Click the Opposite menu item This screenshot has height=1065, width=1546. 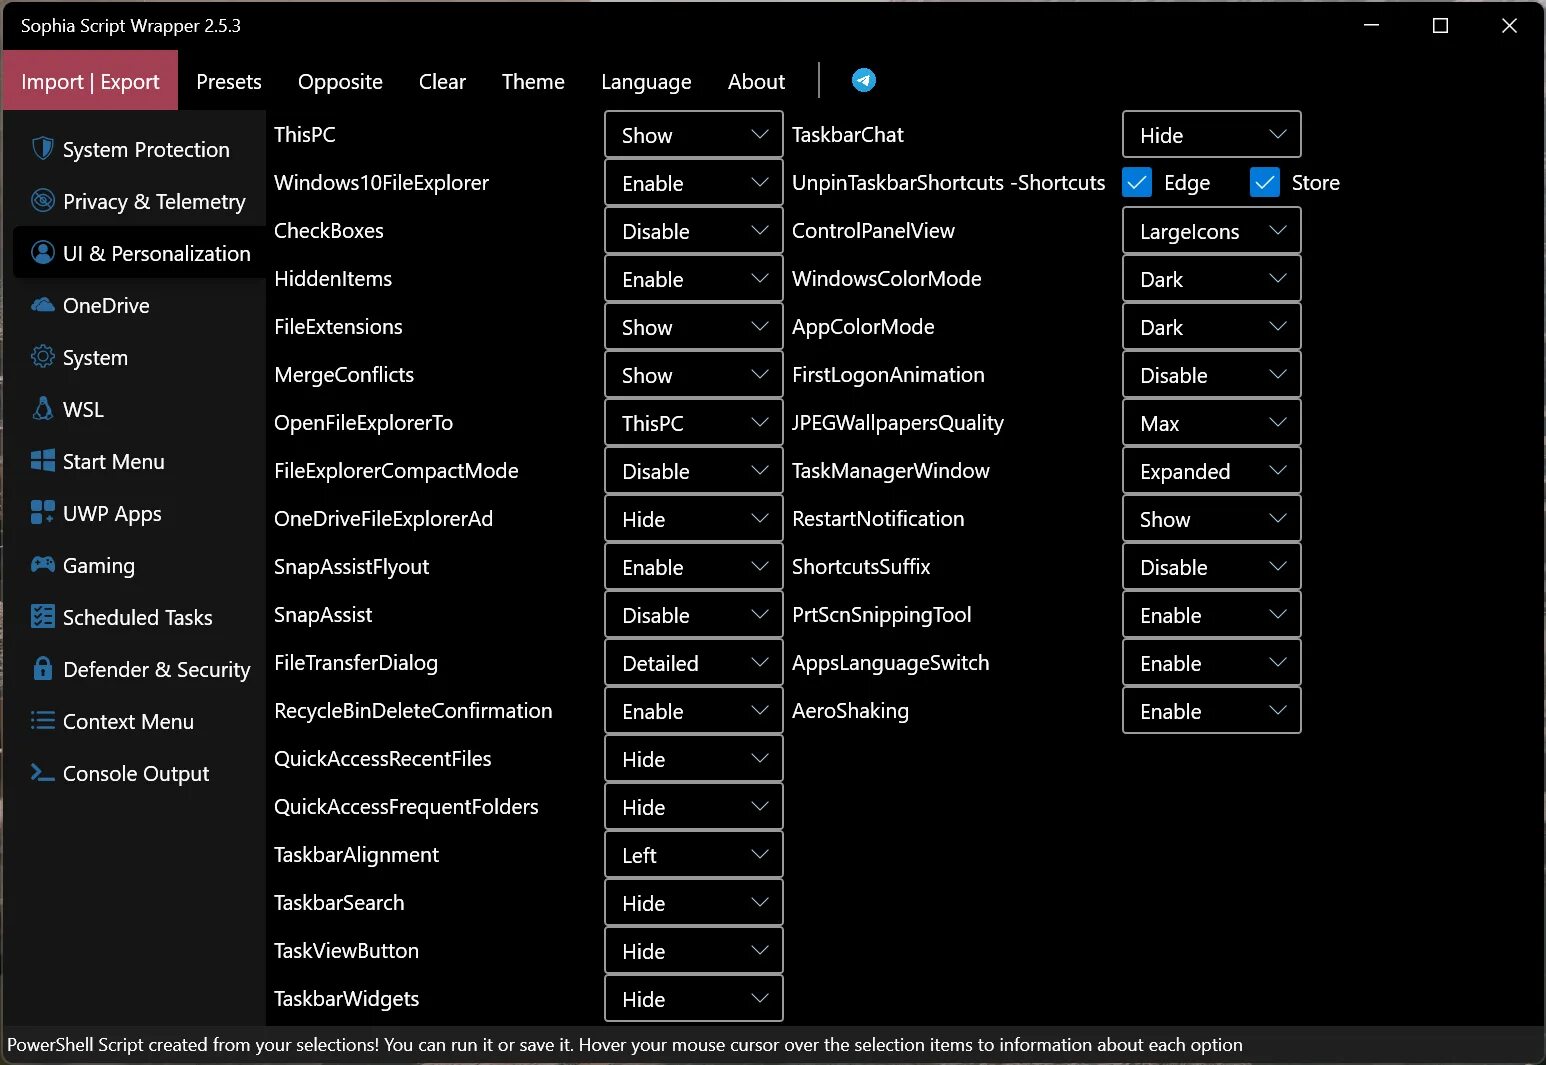click(x=340, y=81)
